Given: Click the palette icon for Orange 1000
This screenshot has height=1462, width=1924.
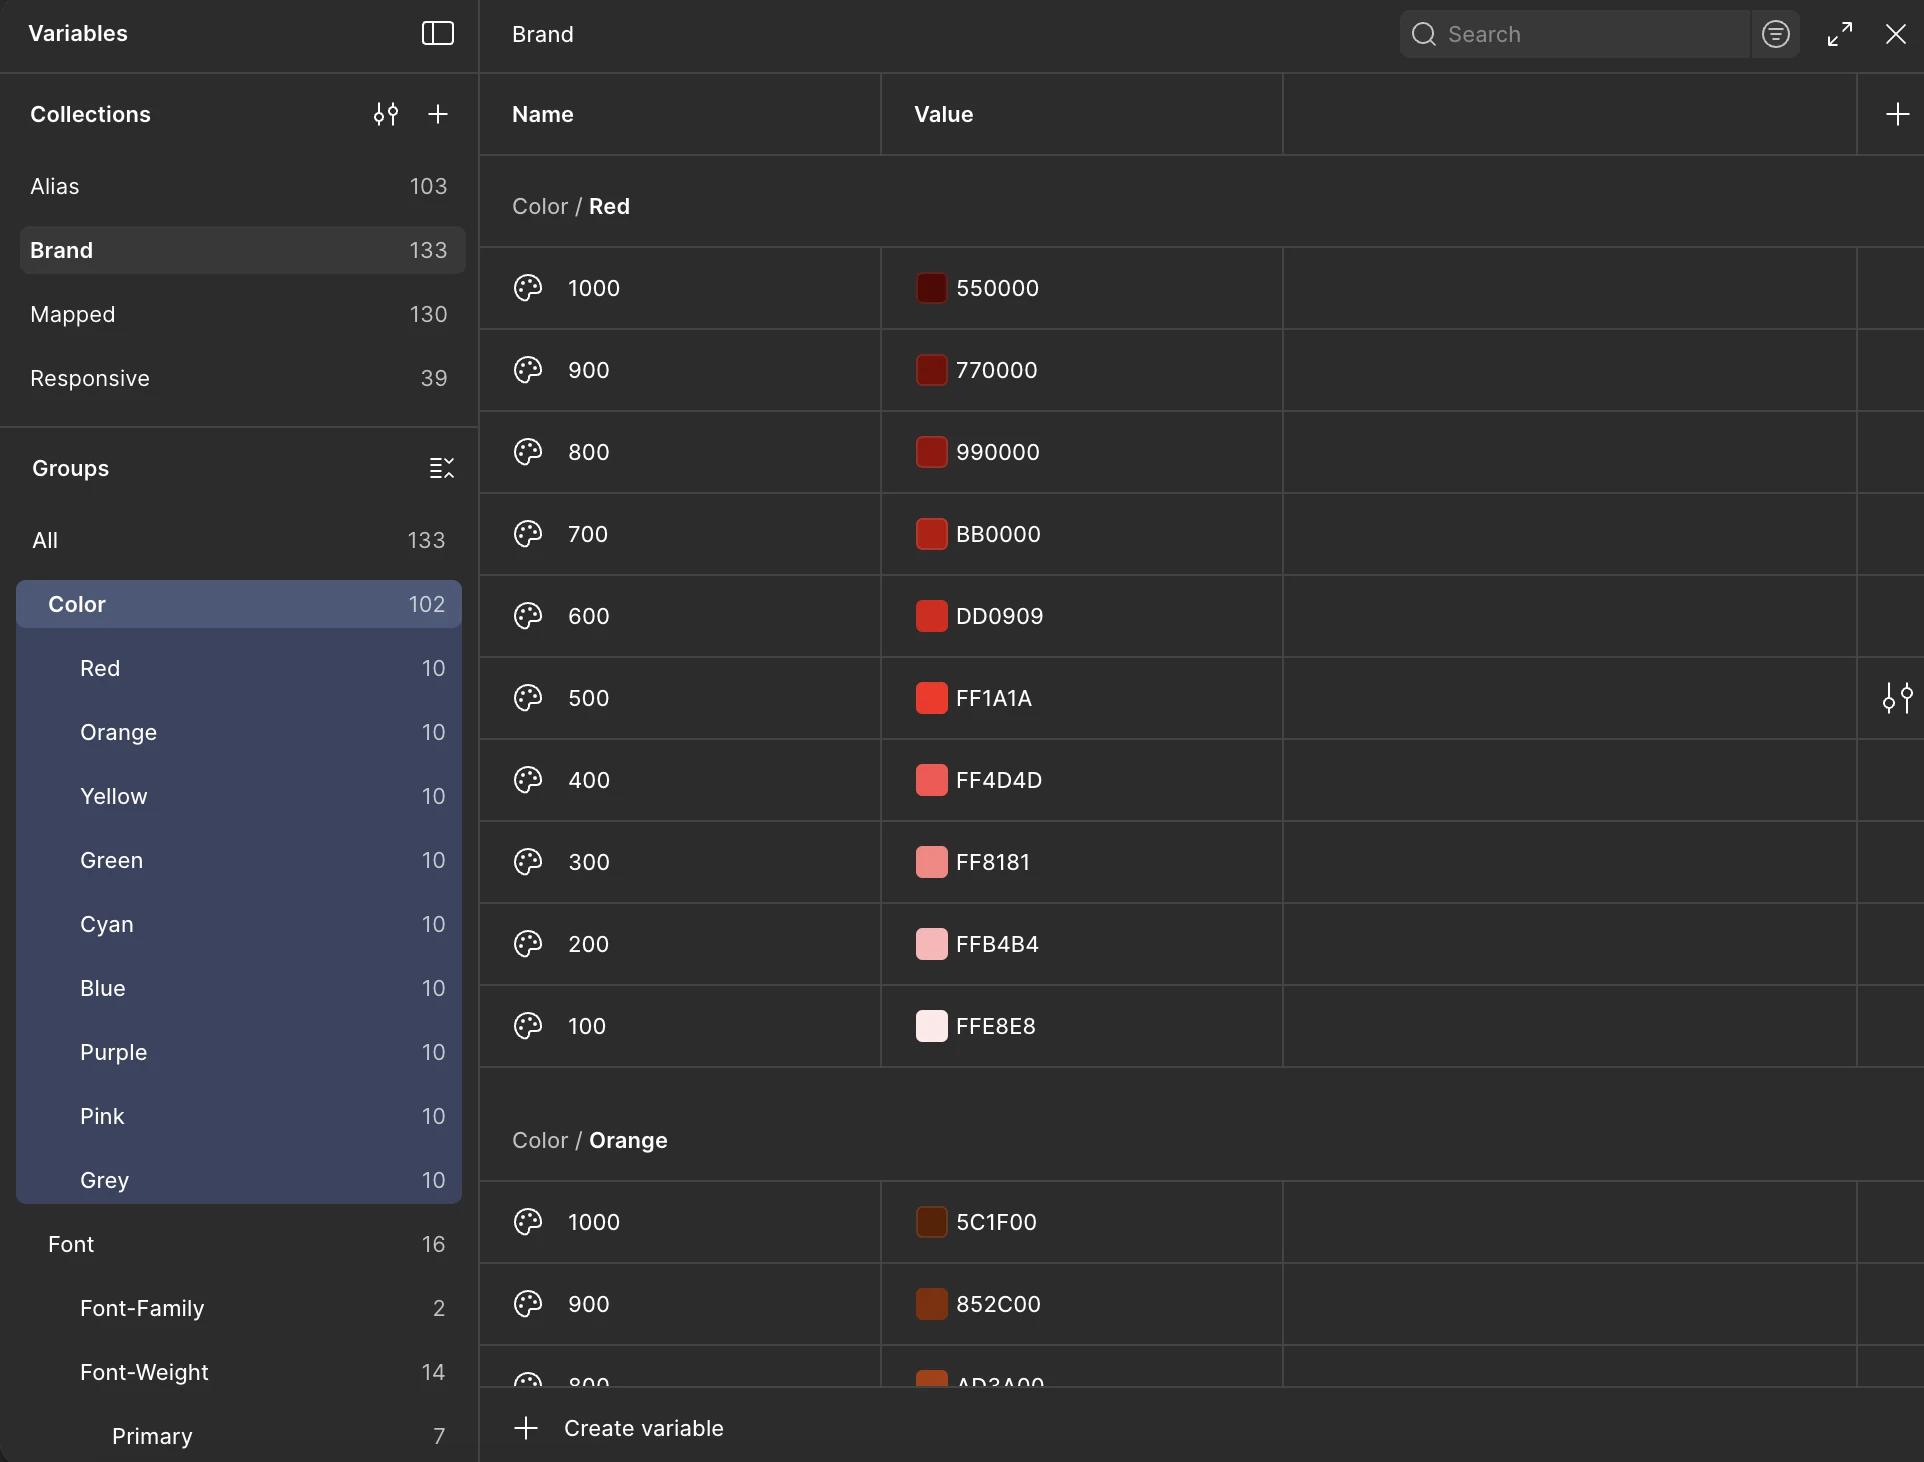Looking at the screenshot, I should (528, 1222).
